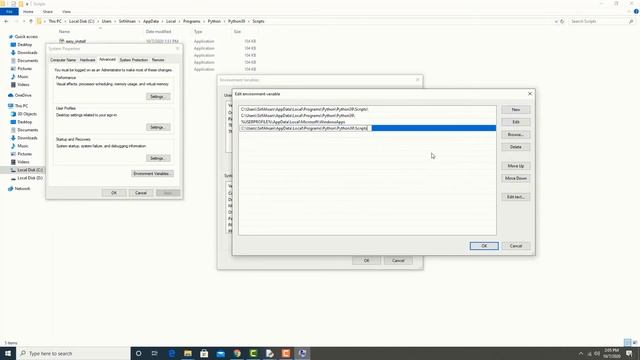Image resolution: width=640 pixels, height=360 pixels.
Task: Switch to details view icon in status bar
Action: (x=628, y=343)
